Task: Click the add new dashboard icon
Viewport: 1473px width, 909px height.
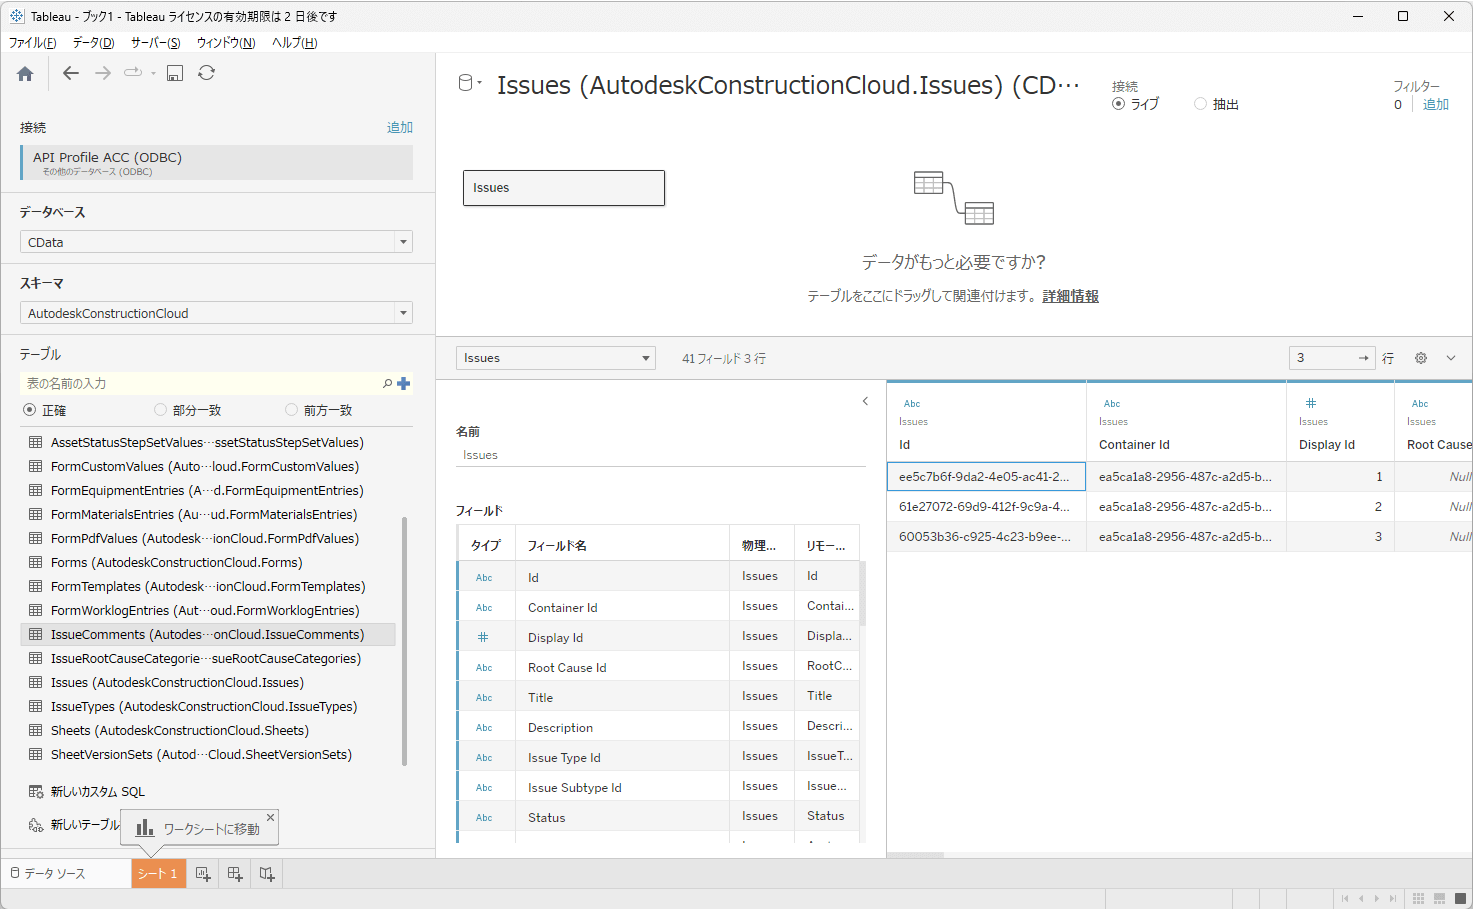Action: 235,874
